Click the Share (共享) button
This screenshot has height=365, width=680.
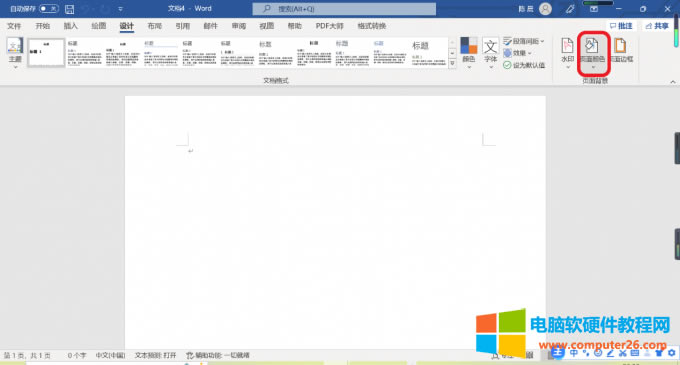pyautogui.click(x=657, y=26)
